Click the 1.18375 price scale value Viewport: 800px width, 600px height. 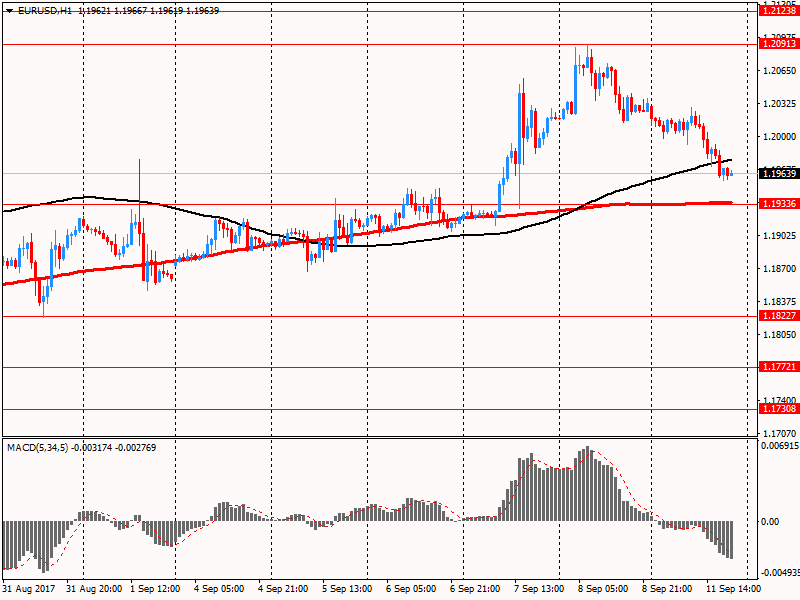pyautogui.click(x=779, y=302)
